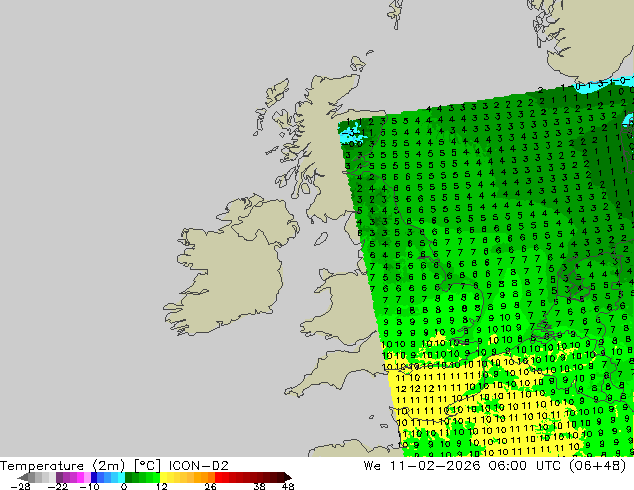
Task: Click the -28 label on the color scale
Action: click(x=21, y=486)
